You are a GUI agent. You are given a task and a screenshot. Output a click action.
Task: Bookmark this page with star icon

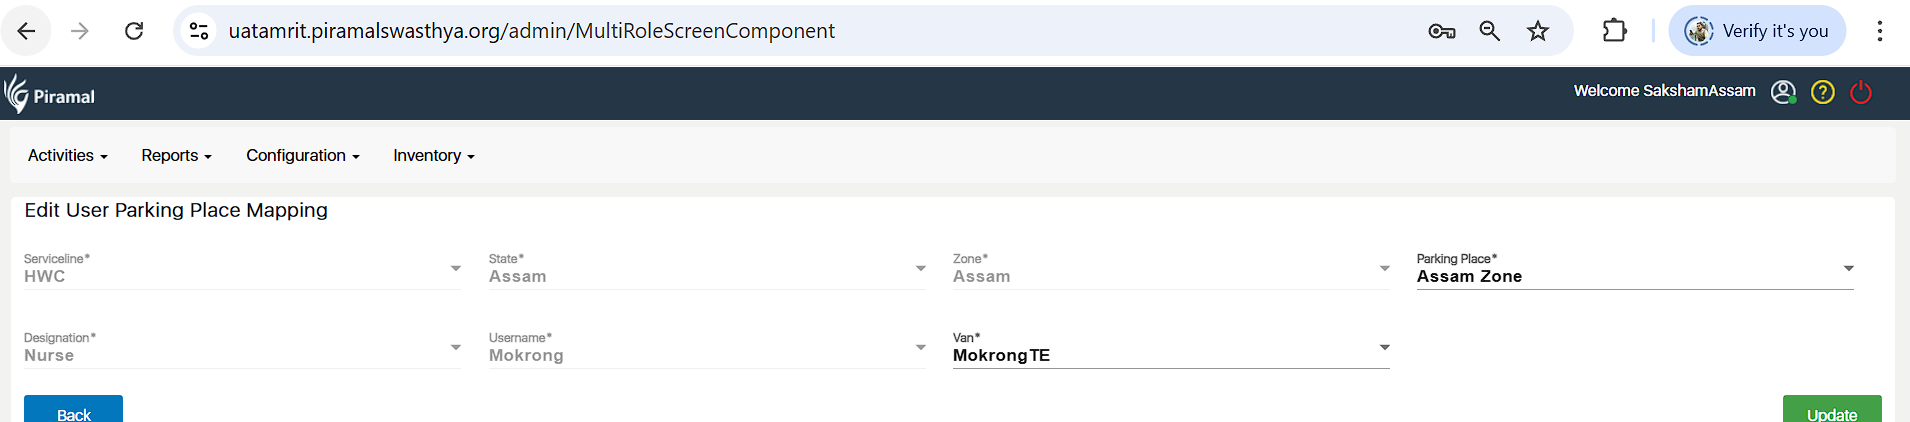(x=1538, y=31)
